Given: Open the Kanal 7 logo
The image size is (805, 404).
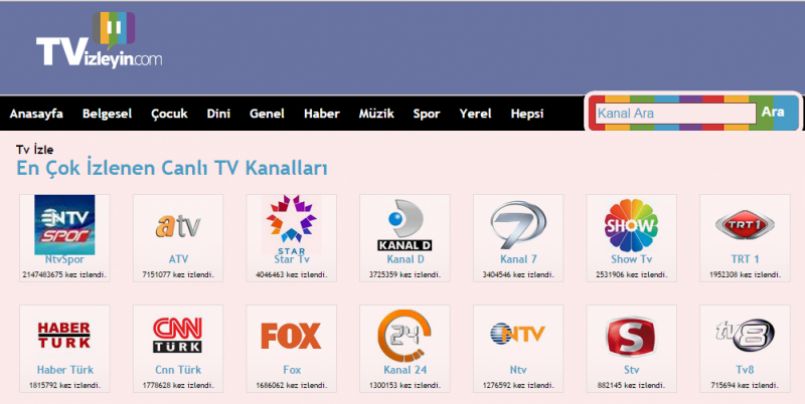Looking at the screenshot, I should pos(519,225).
